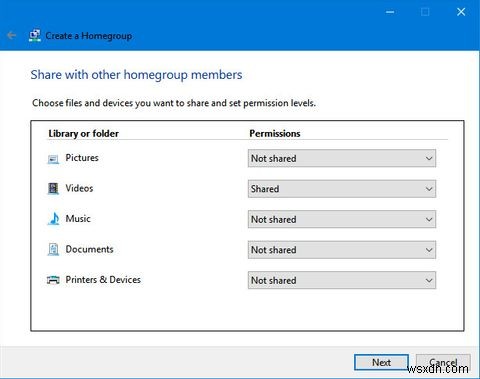Click the Music label
The height and width of the screenshot is (379, 480).
78,219
